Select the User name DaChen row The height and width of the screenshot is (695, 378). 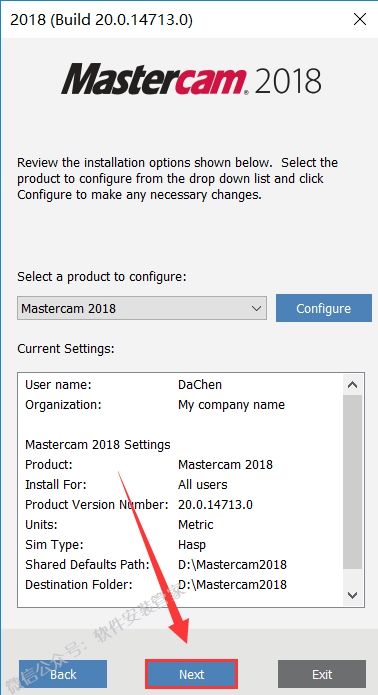(x=181, y=385)
